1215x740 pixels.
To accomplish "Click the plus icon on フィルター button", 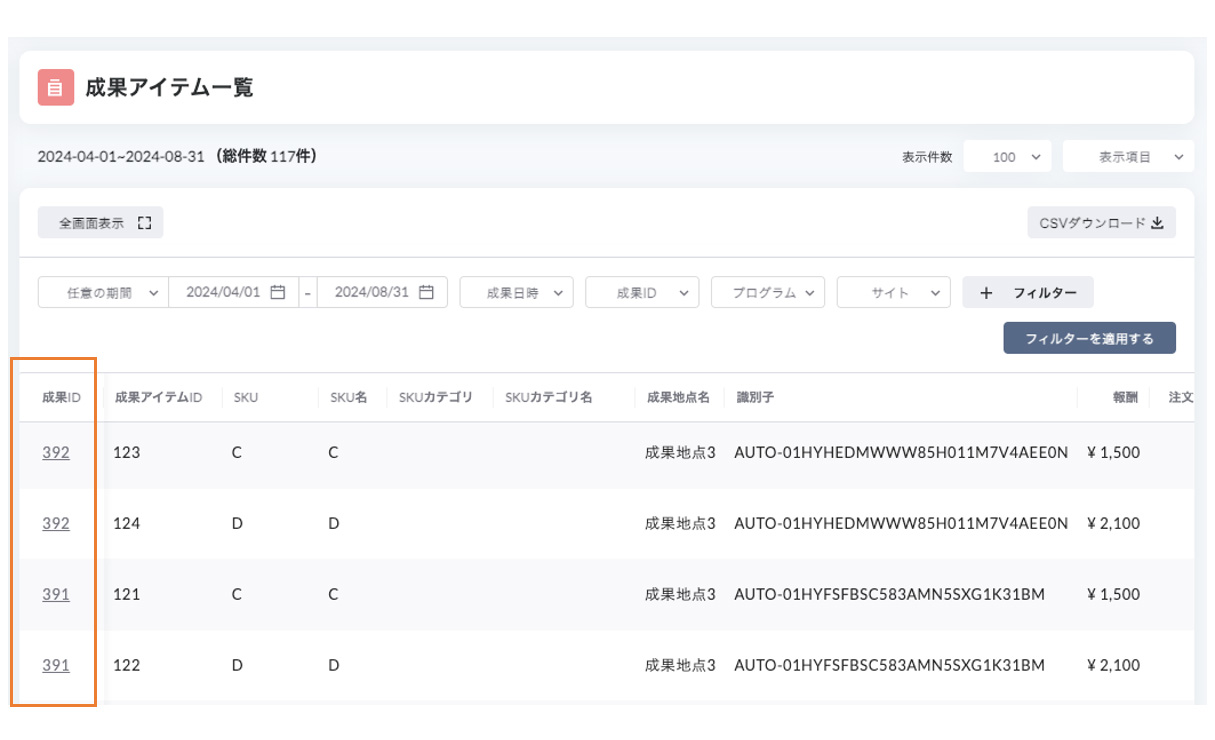I will (x=986, y=293).
